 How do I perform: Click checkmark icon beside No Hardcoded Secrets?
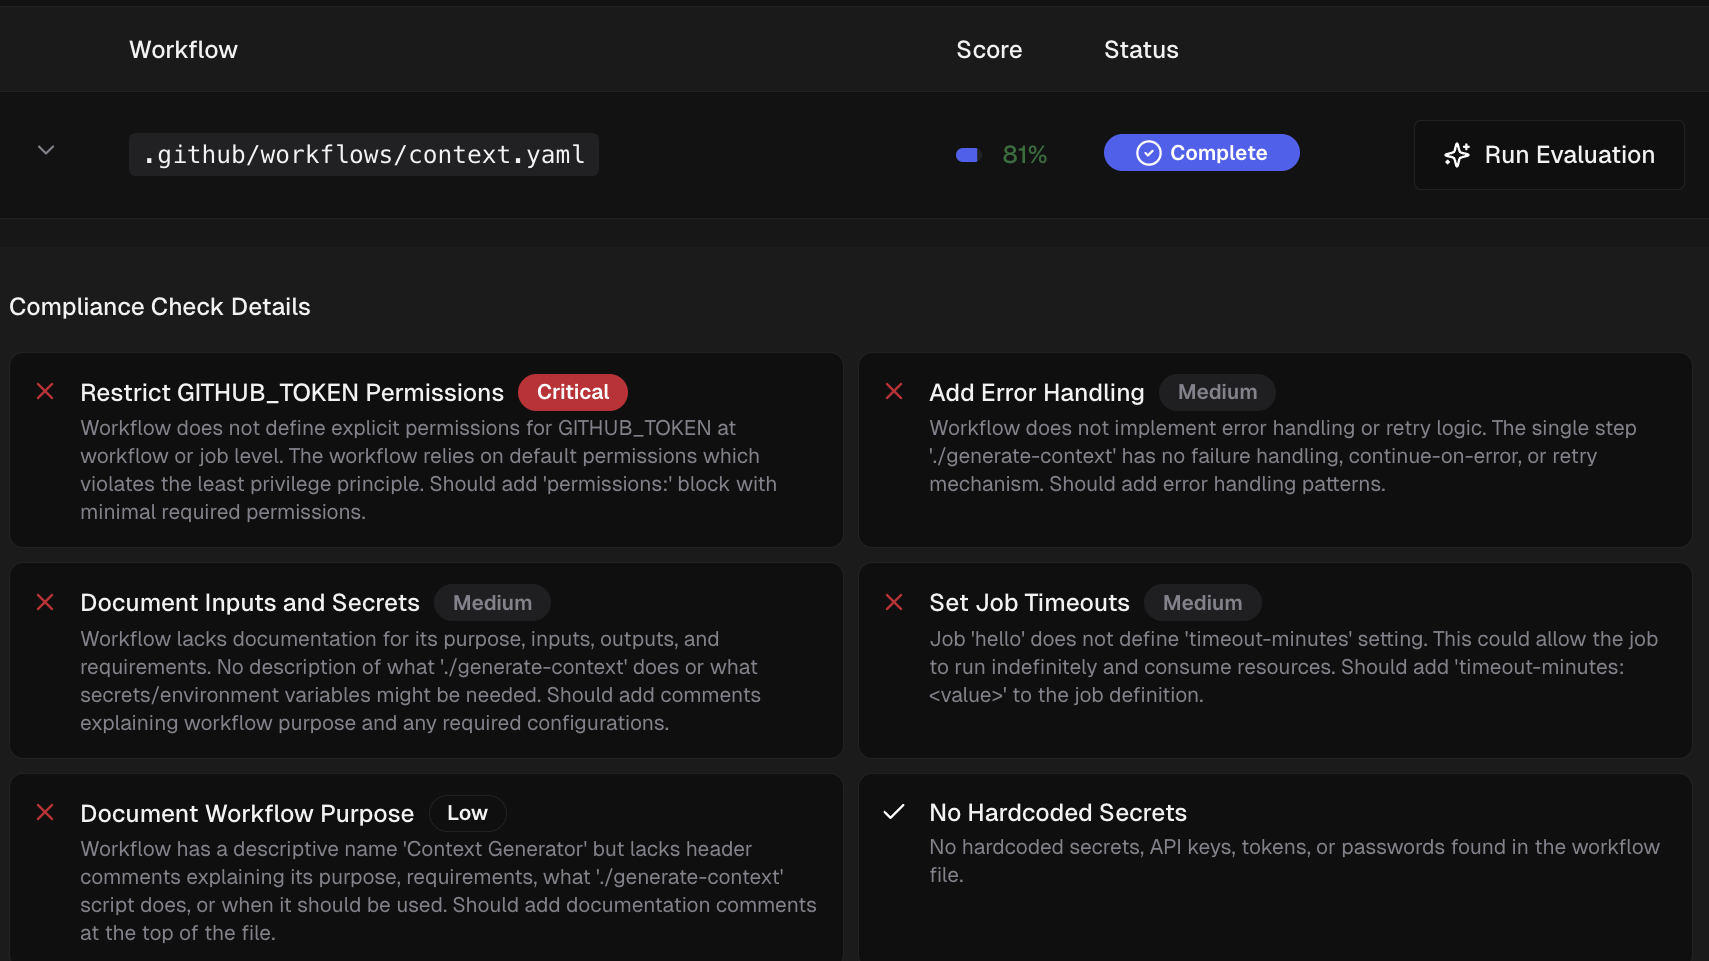(x=894, y=812)
